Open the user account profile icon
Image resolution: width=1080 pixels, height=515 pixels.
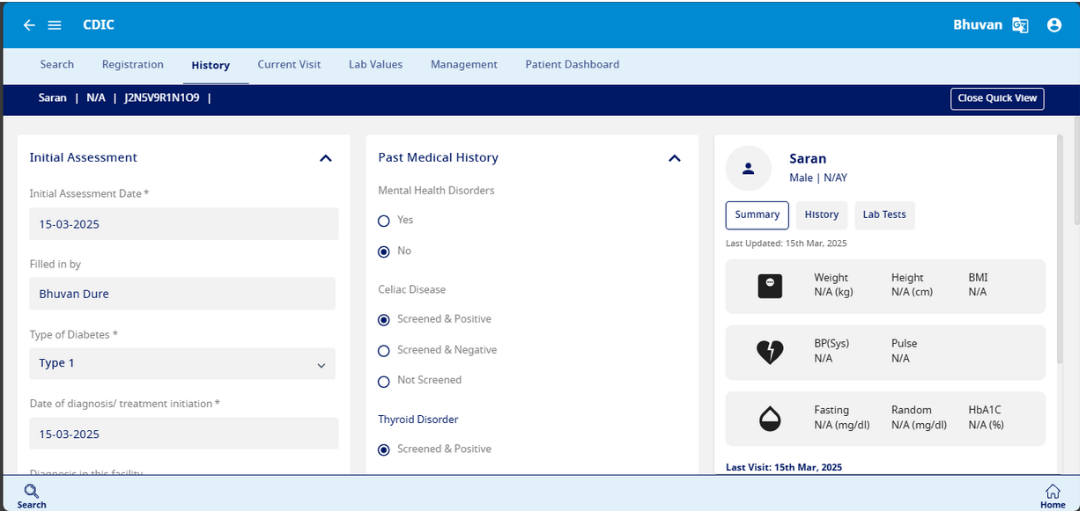(x=1054, y=25)
